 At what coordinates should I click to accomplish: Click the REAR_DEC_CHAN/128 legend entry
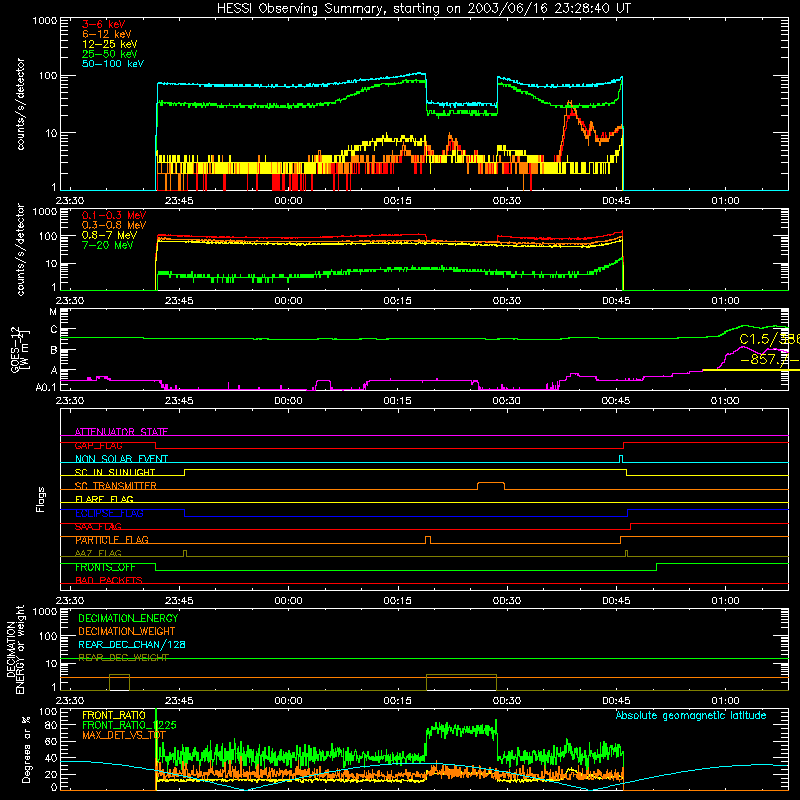tap(132, 644)
